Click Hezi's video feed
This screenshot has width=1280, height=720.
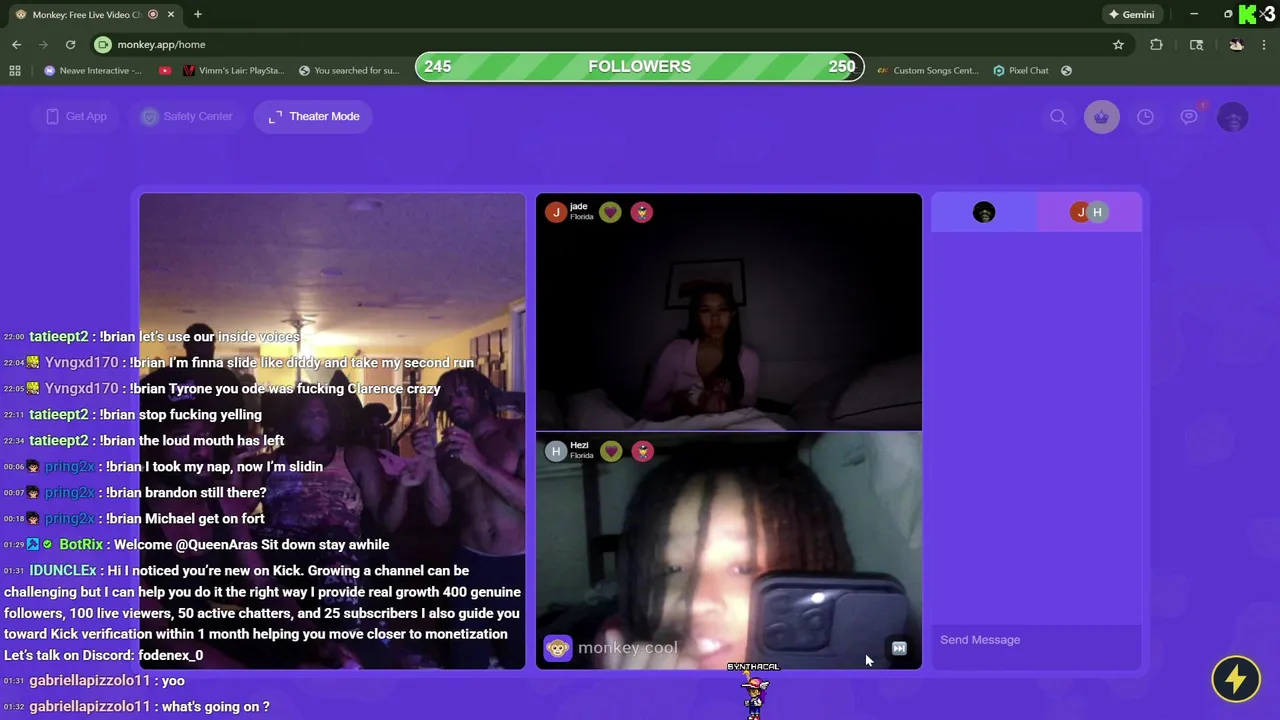click(x=728, y=550)
